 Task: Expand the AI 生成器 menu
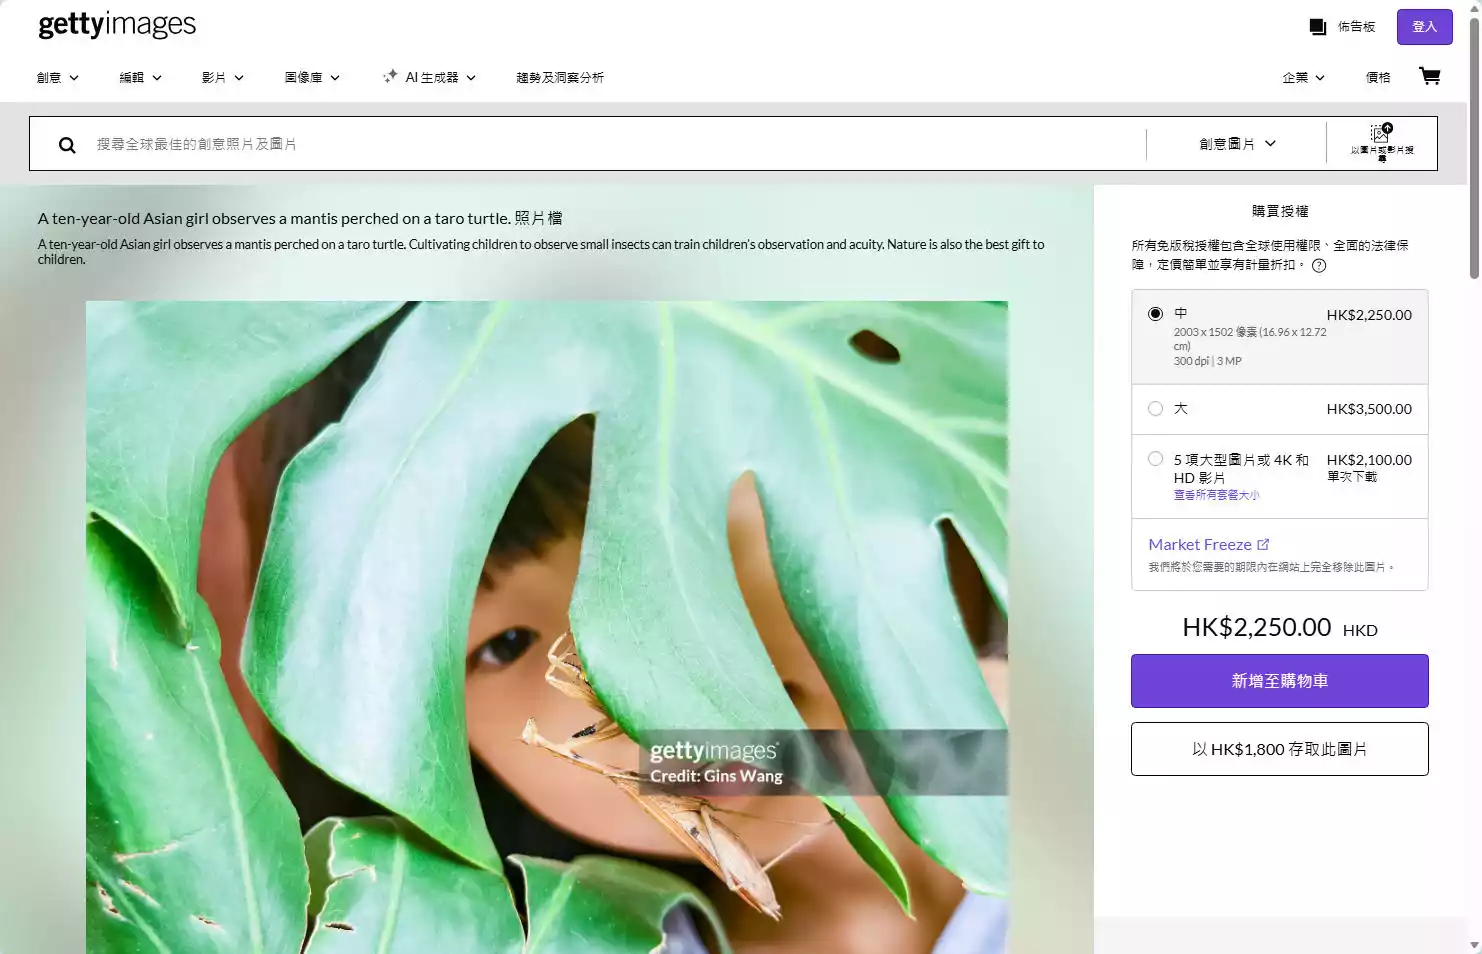[x=429, y=77]
